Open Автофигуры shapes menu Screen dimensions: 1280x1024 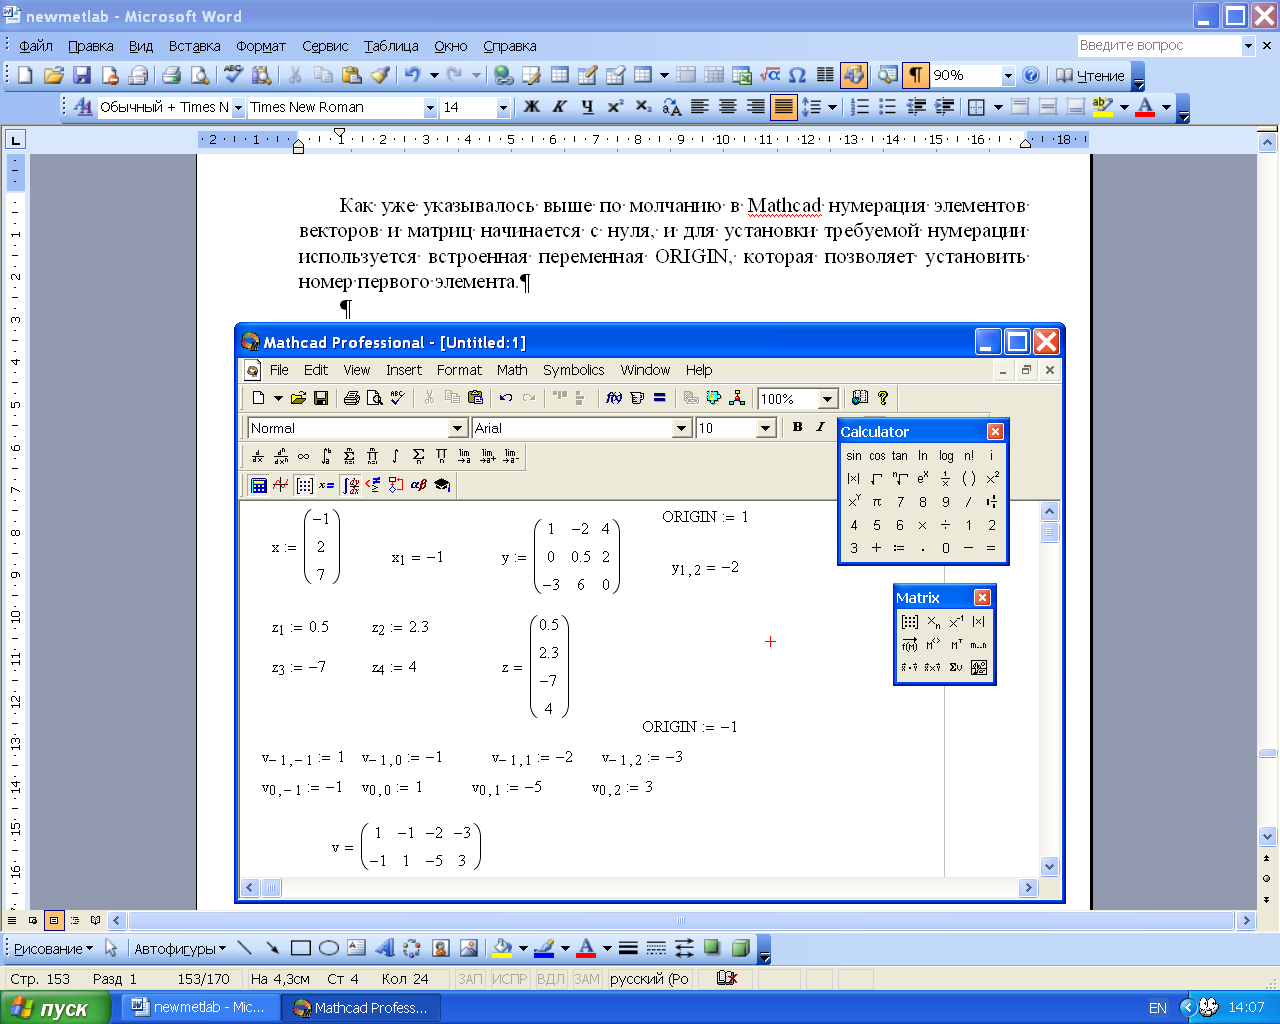180,948
